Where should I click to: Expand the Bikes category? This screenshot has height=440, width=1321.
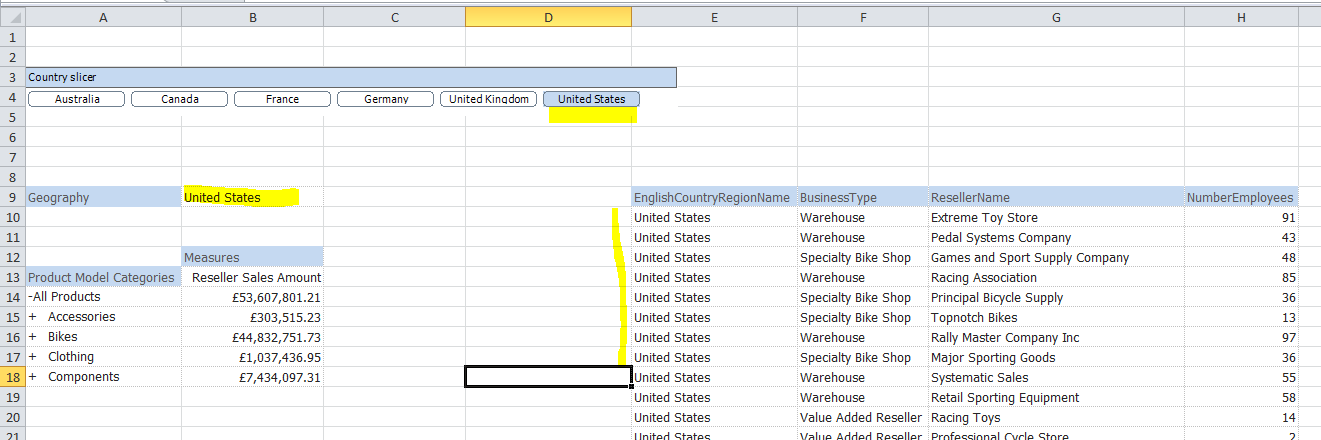(x=32, y=337)
